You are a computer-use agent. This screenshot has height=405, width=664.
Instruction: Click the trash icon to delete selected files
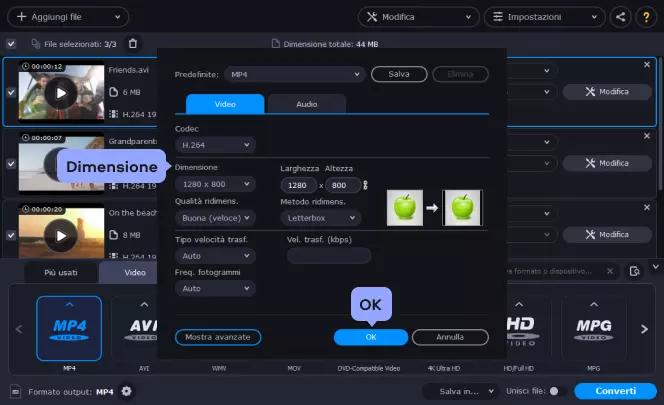click(133, 44)
